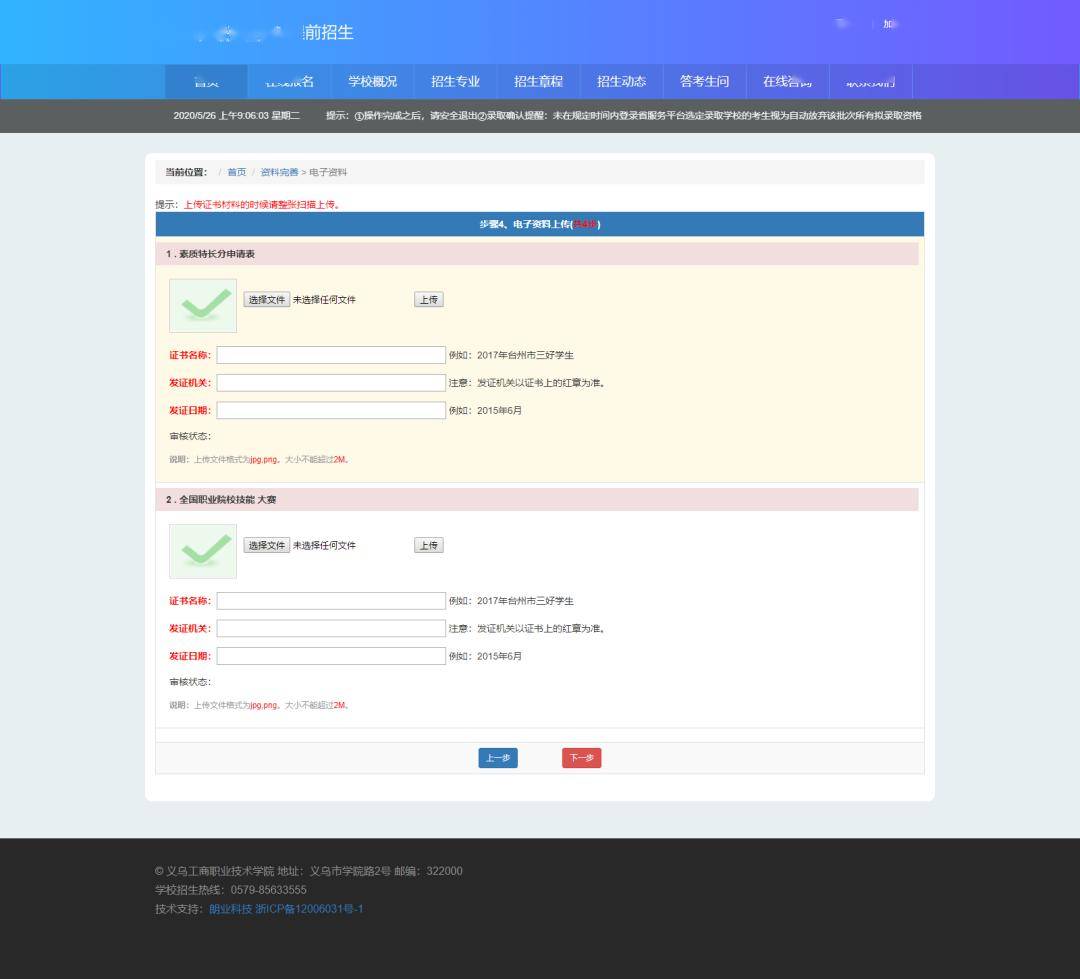Open the 朗业科技 footer link
The image size is (1080, 979).
(230, 909)
